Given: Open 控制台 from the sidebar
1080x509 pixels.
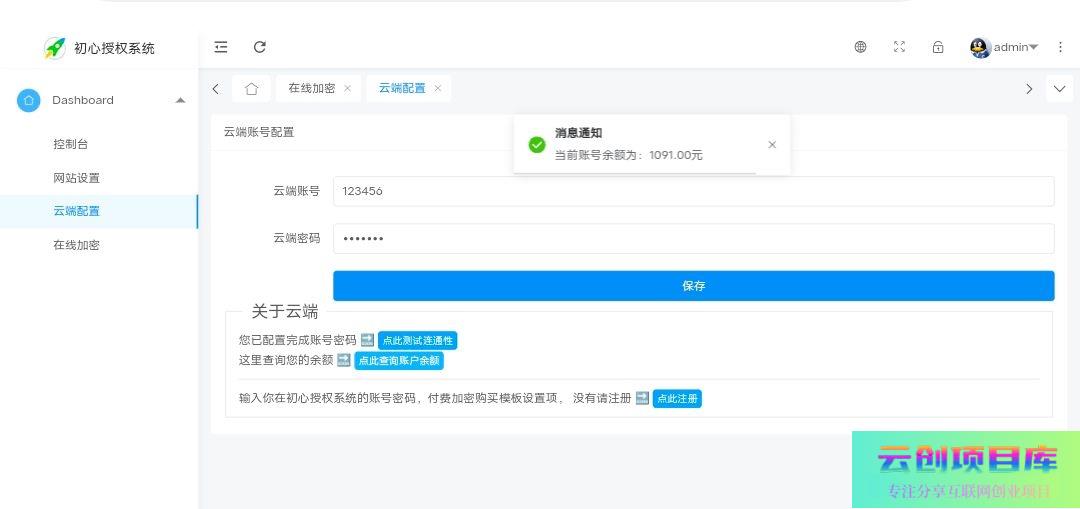Looking at the screenshot, I should coord(70,144).
